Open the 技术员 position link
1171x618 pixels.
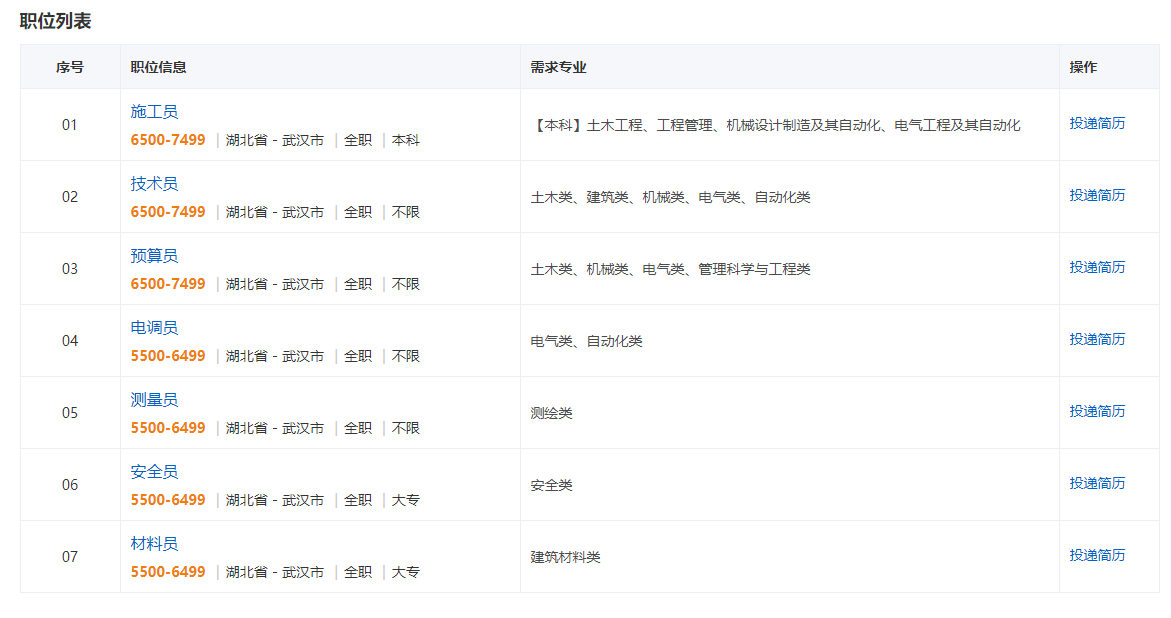point(154,184)
